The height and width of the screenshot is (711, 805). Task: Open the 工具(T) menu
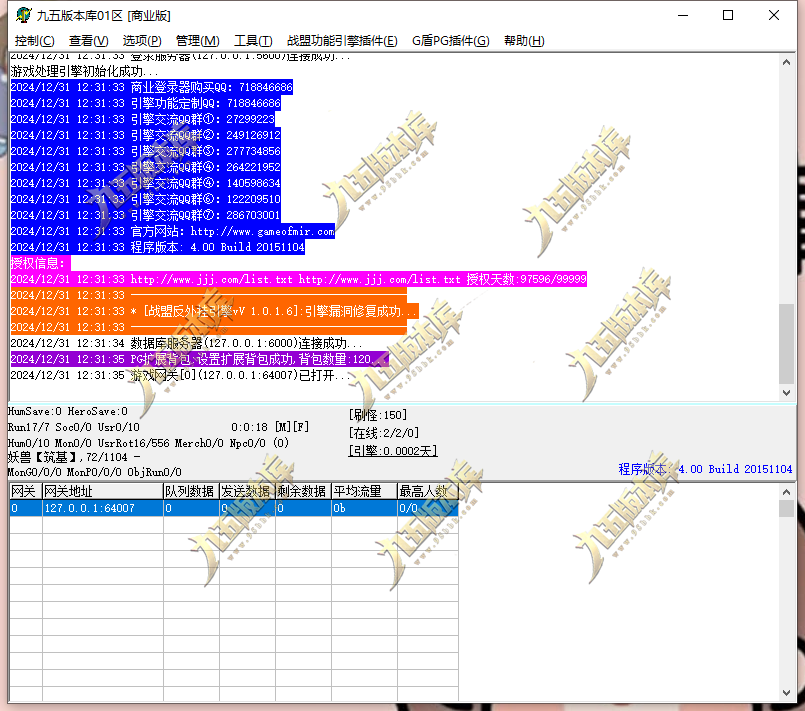tap(253, 41)
